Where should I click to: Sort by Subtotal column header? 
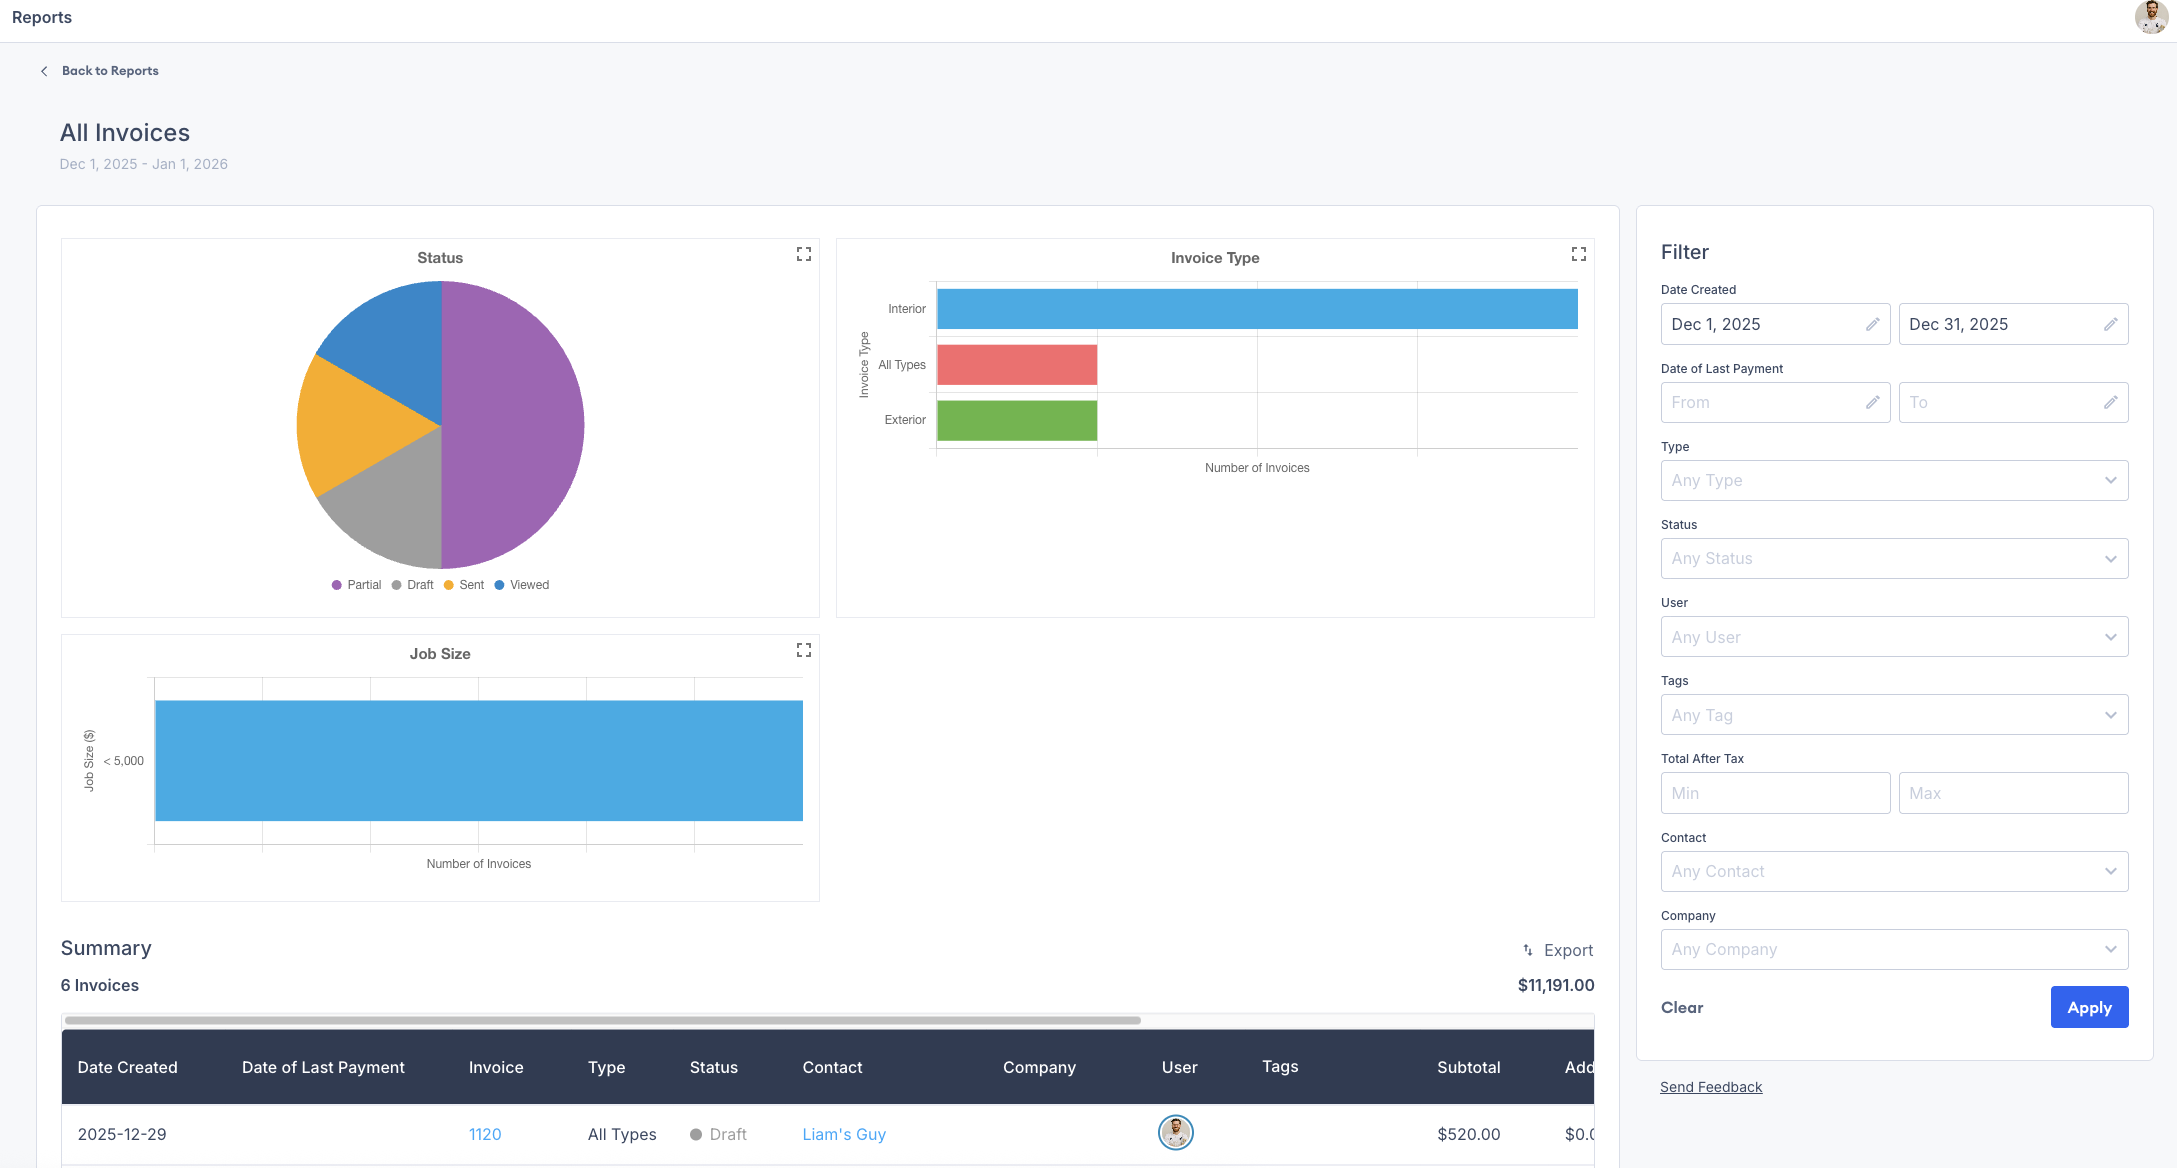tap(1468, 1067)
